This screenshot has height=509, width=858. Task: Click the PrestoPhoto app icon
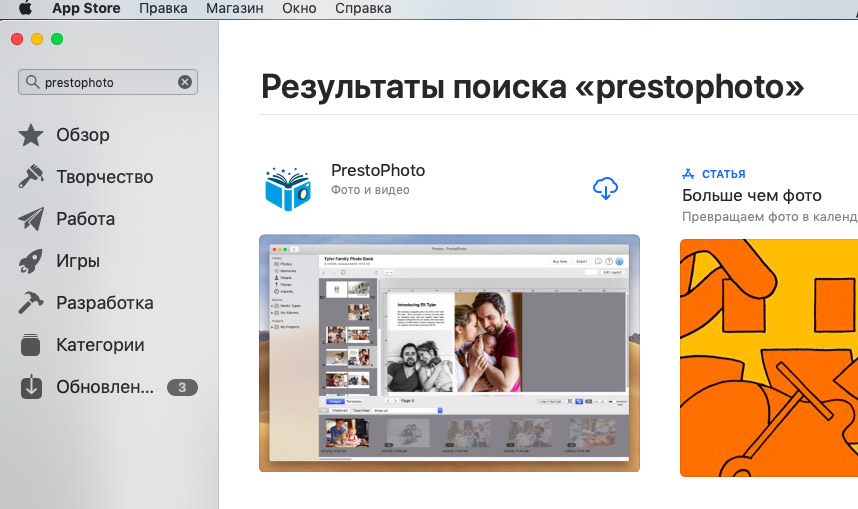(288, 189)
